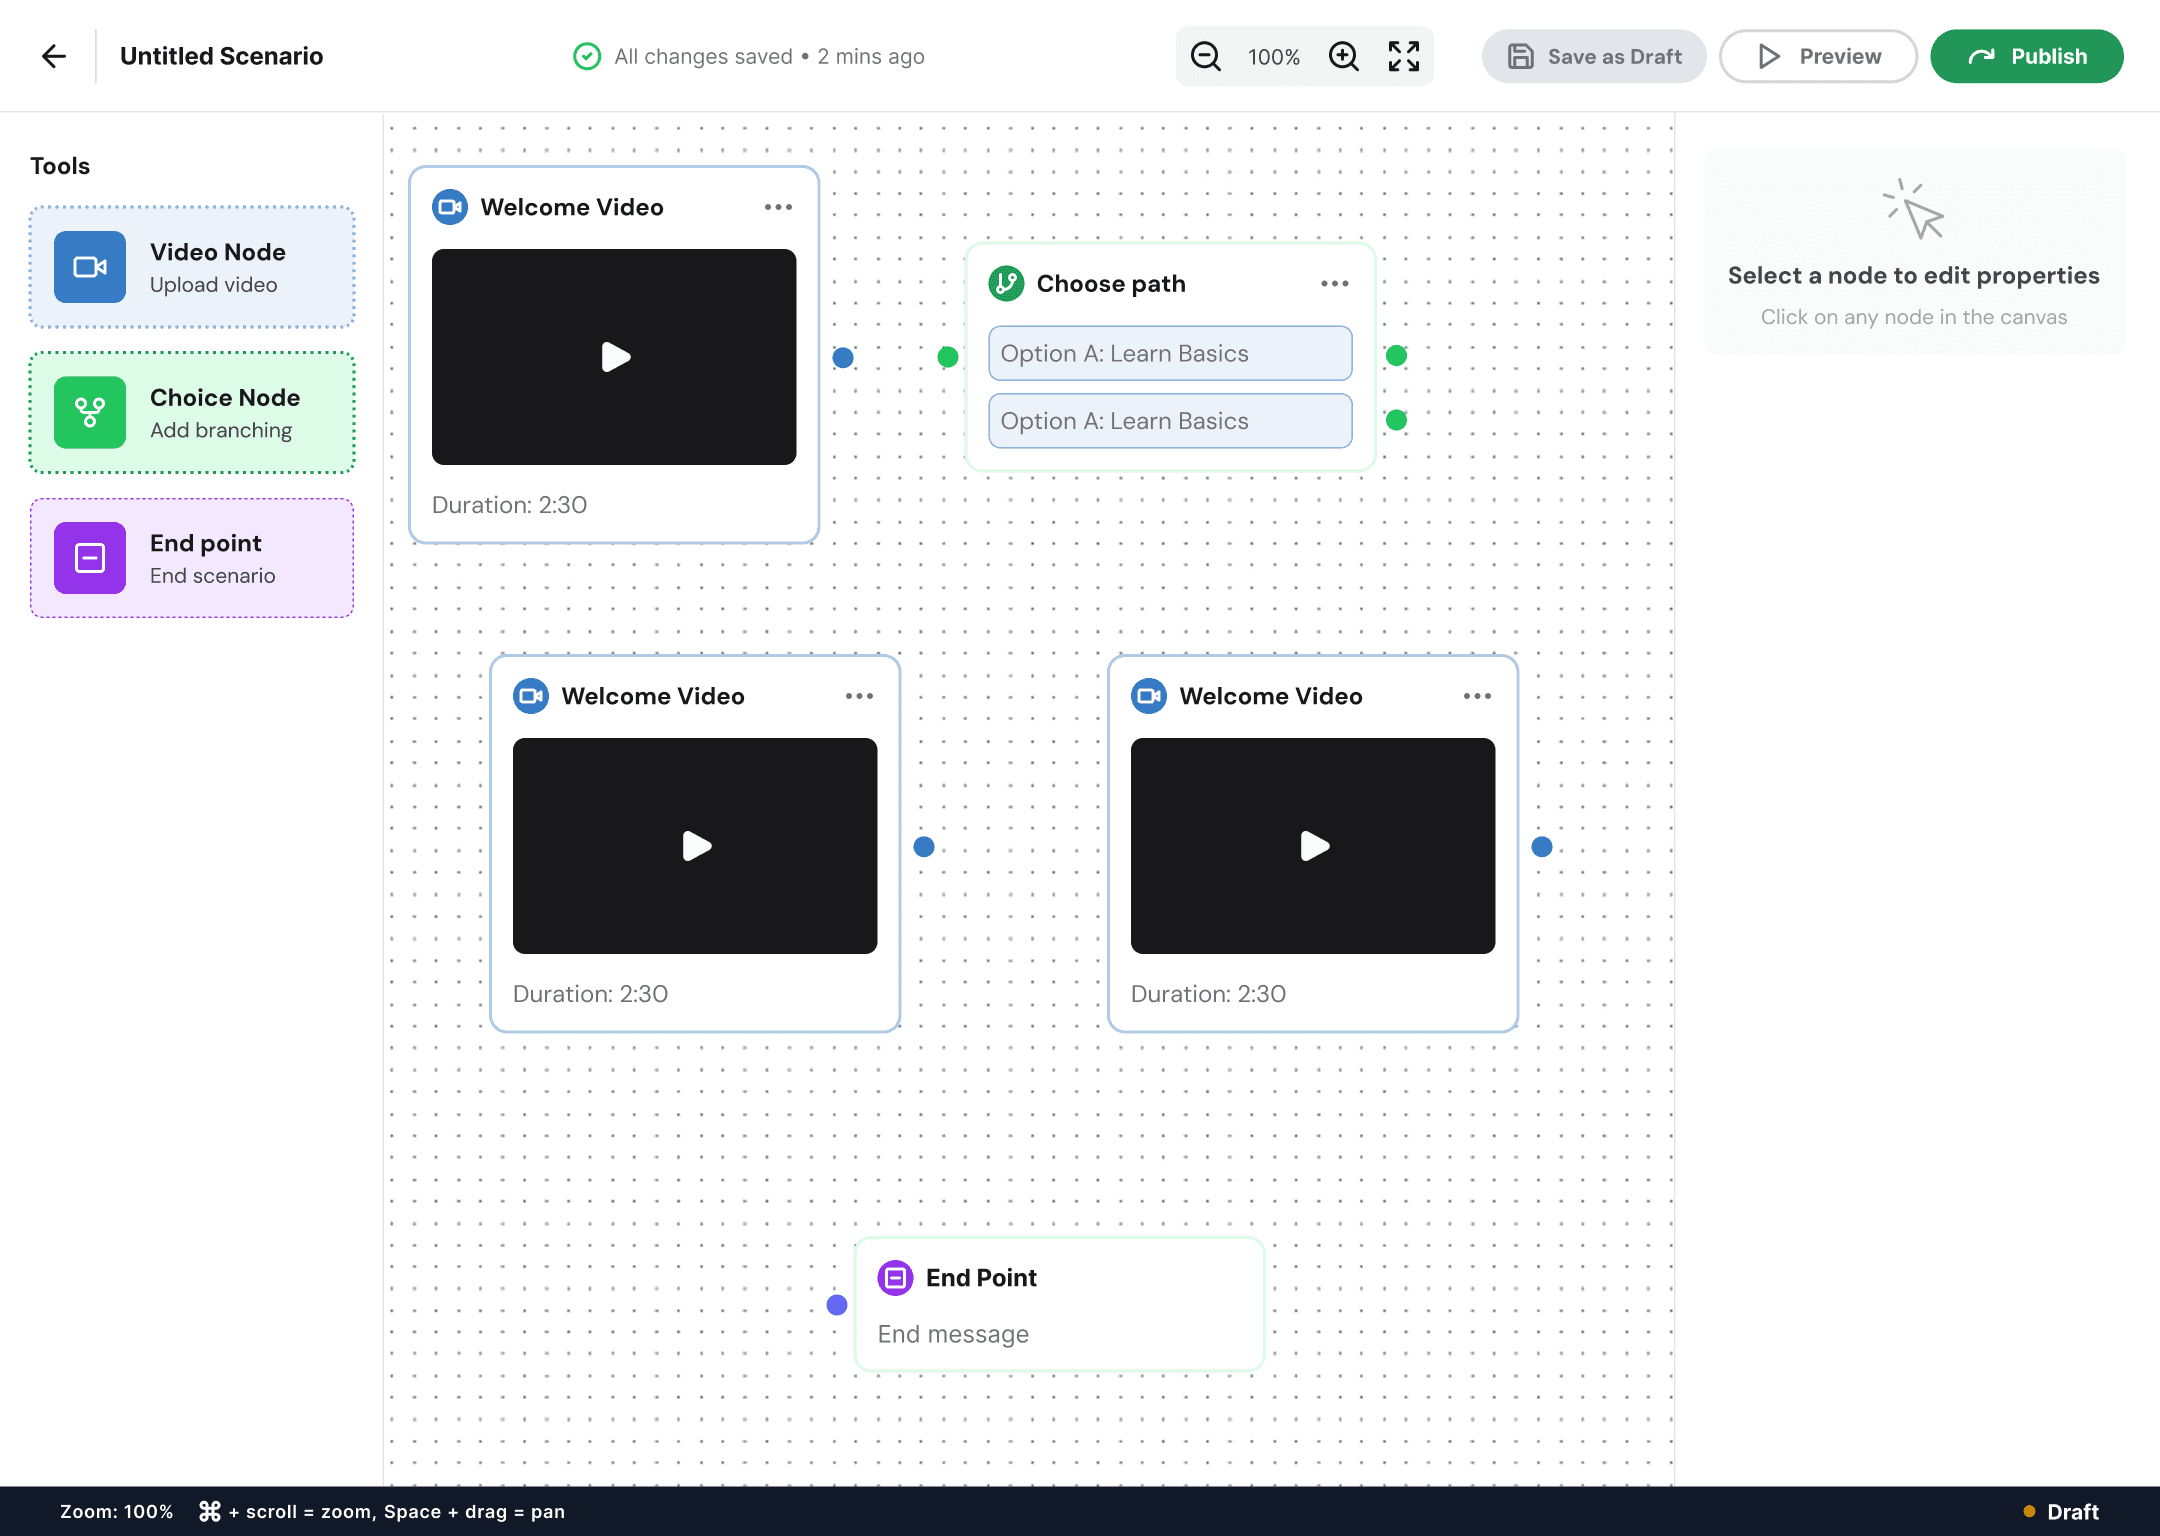Click the Preview button
The image size is (2160, 1536).
coord(1818,56)
